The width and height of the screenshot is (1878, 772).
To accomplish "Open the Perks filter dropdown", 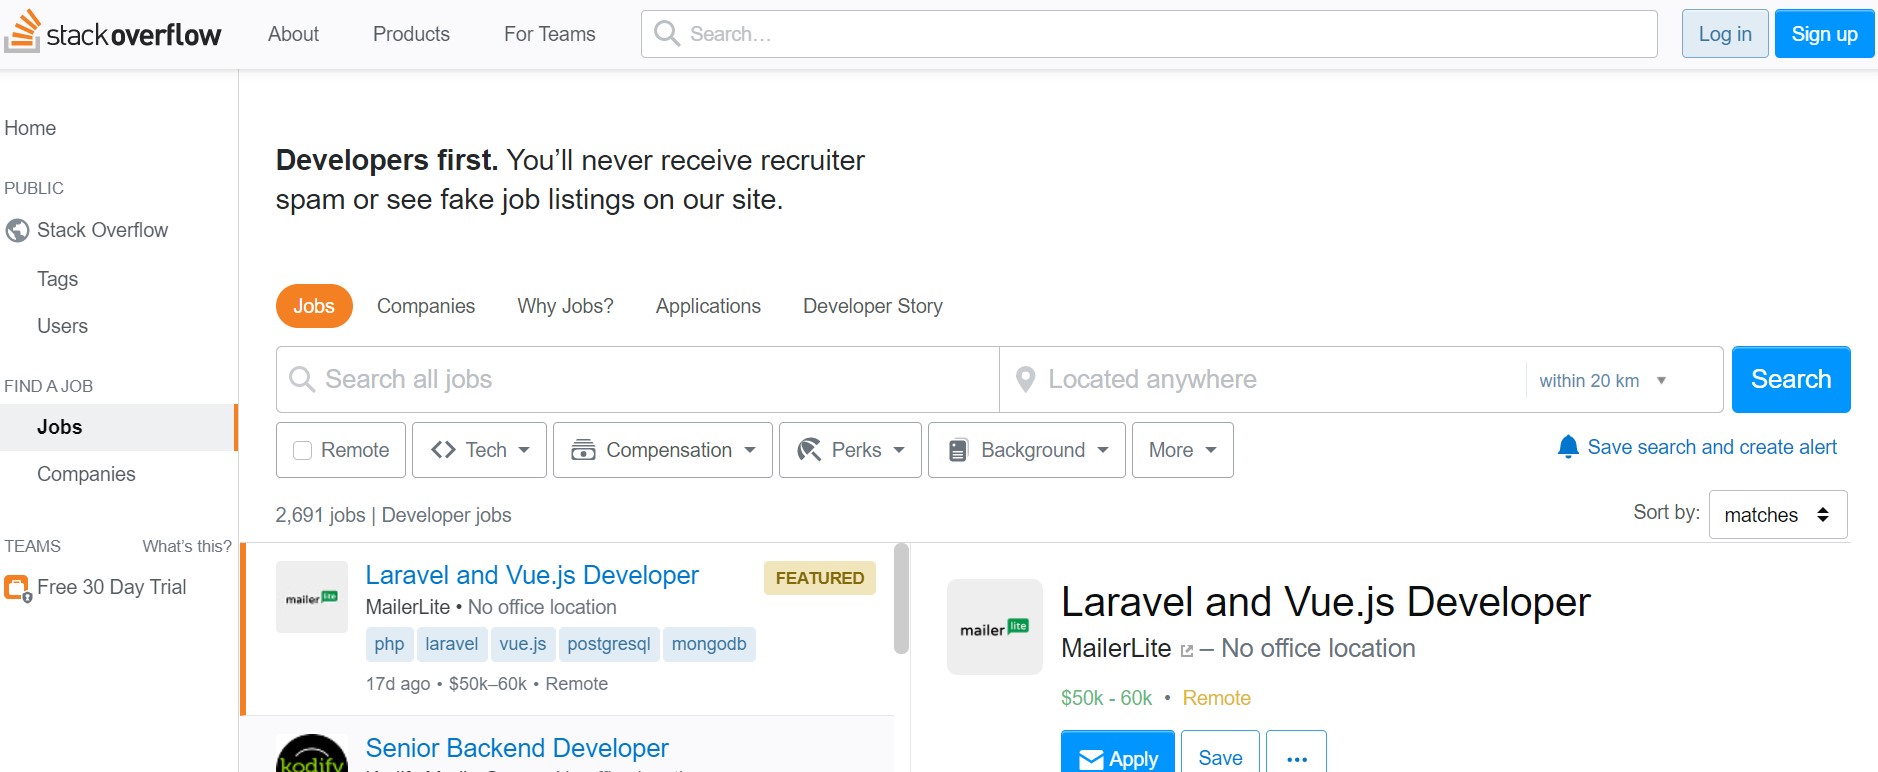I will coord(850,450).
